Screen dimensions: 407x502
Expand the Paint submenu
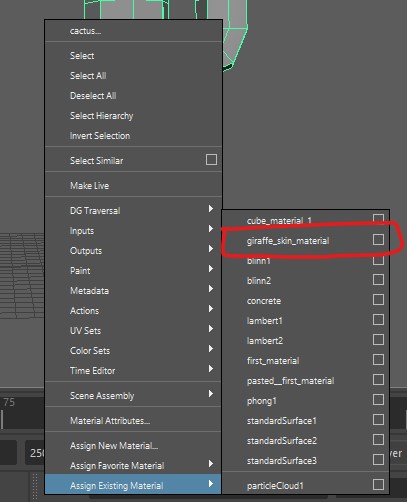[x=133, y=270]
